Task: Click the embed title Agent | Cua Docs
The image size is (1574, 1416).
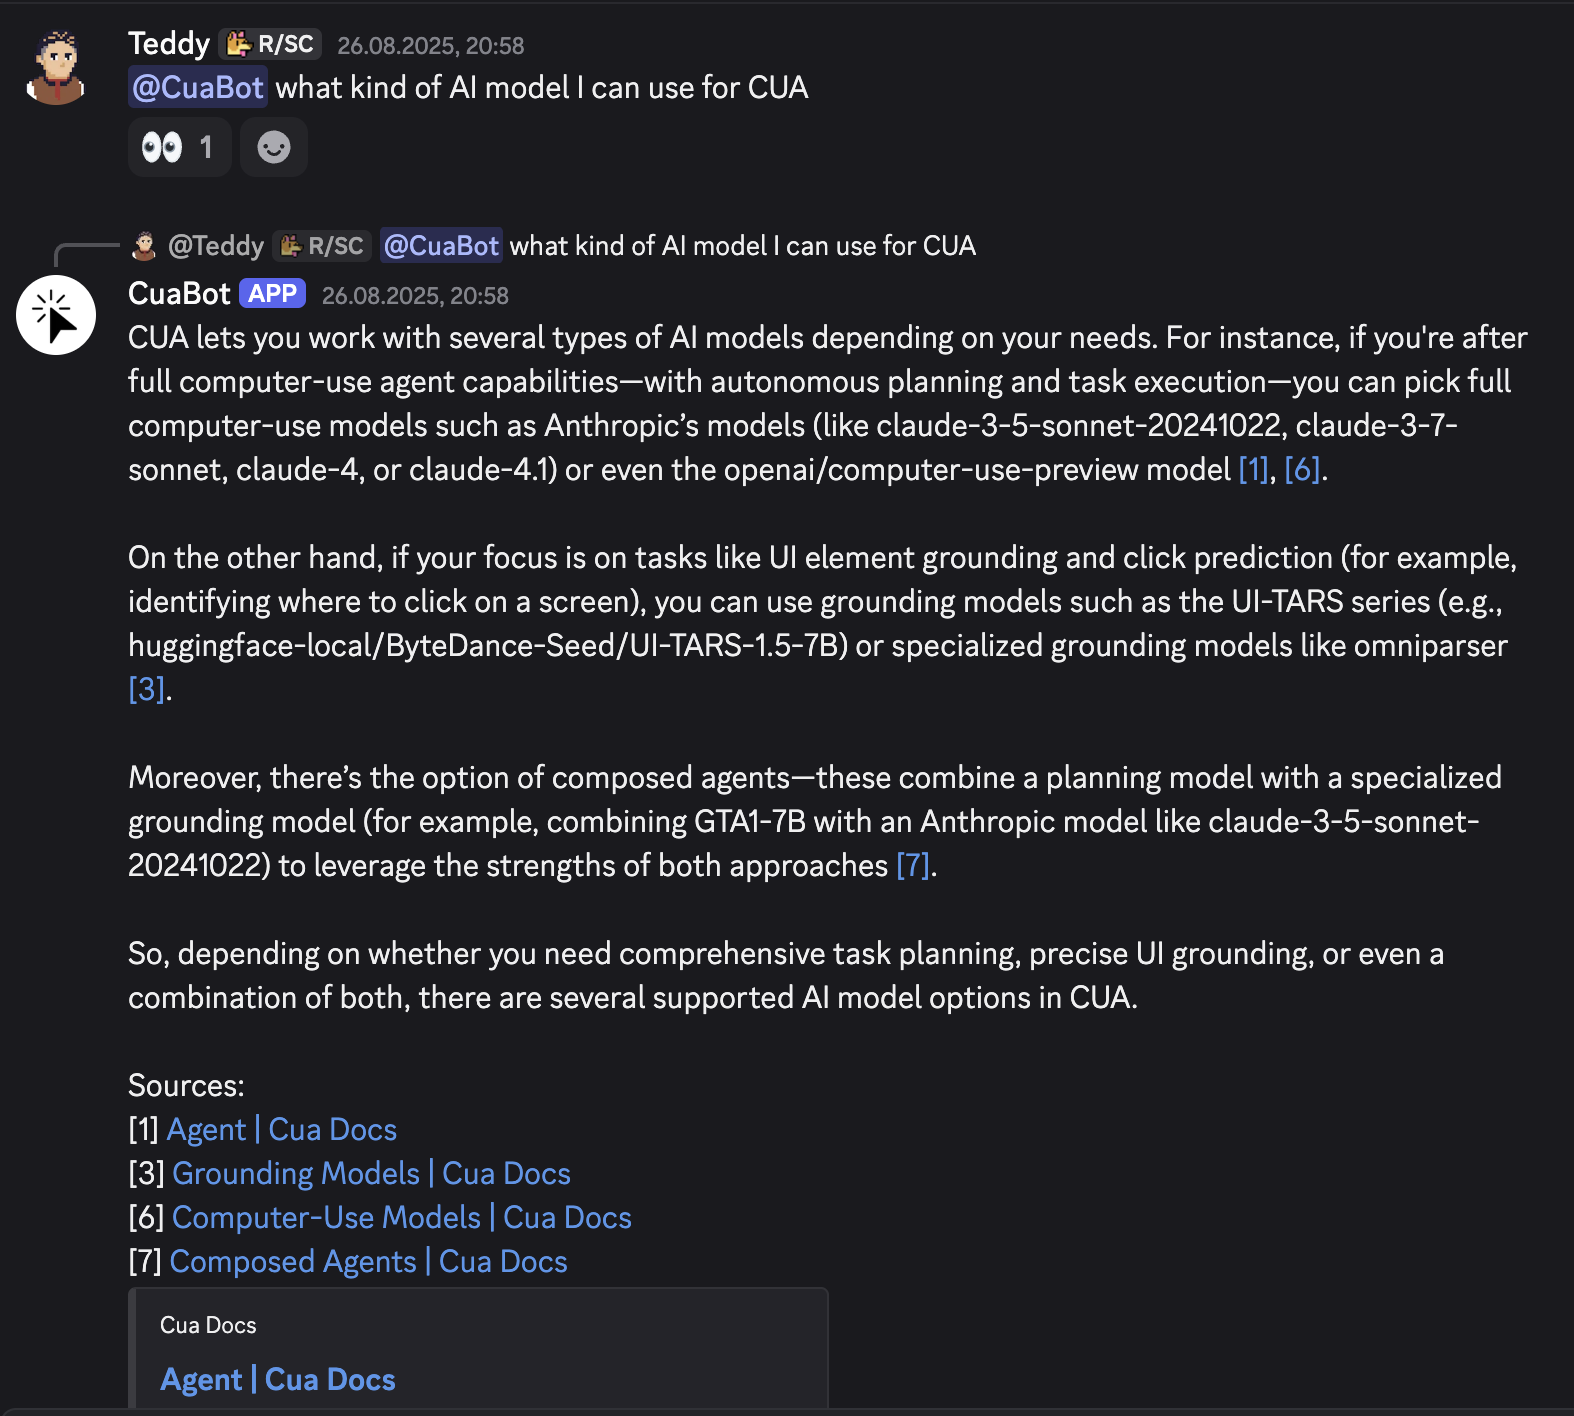Action: [278, 1380]
